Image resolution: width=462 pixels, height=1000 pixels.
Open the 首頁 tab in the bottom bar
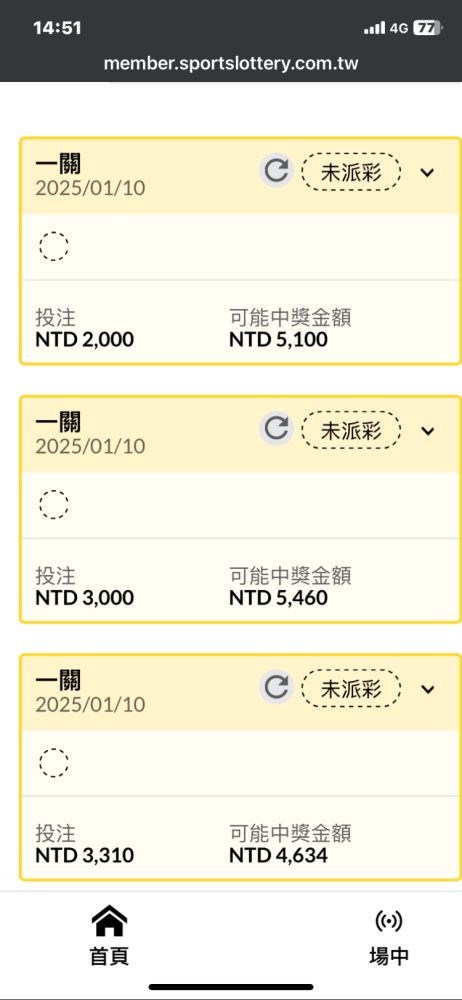(x=109, y=935)
